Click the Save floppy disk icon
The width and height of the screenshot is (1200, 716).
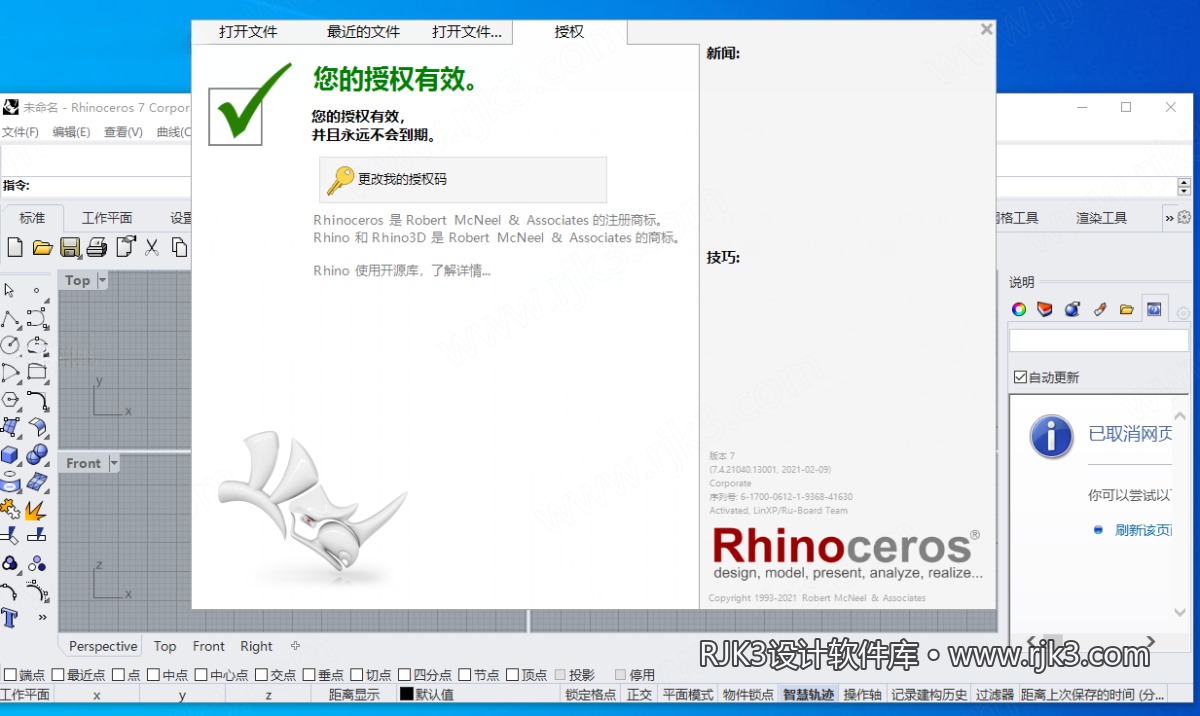point(70,246)
